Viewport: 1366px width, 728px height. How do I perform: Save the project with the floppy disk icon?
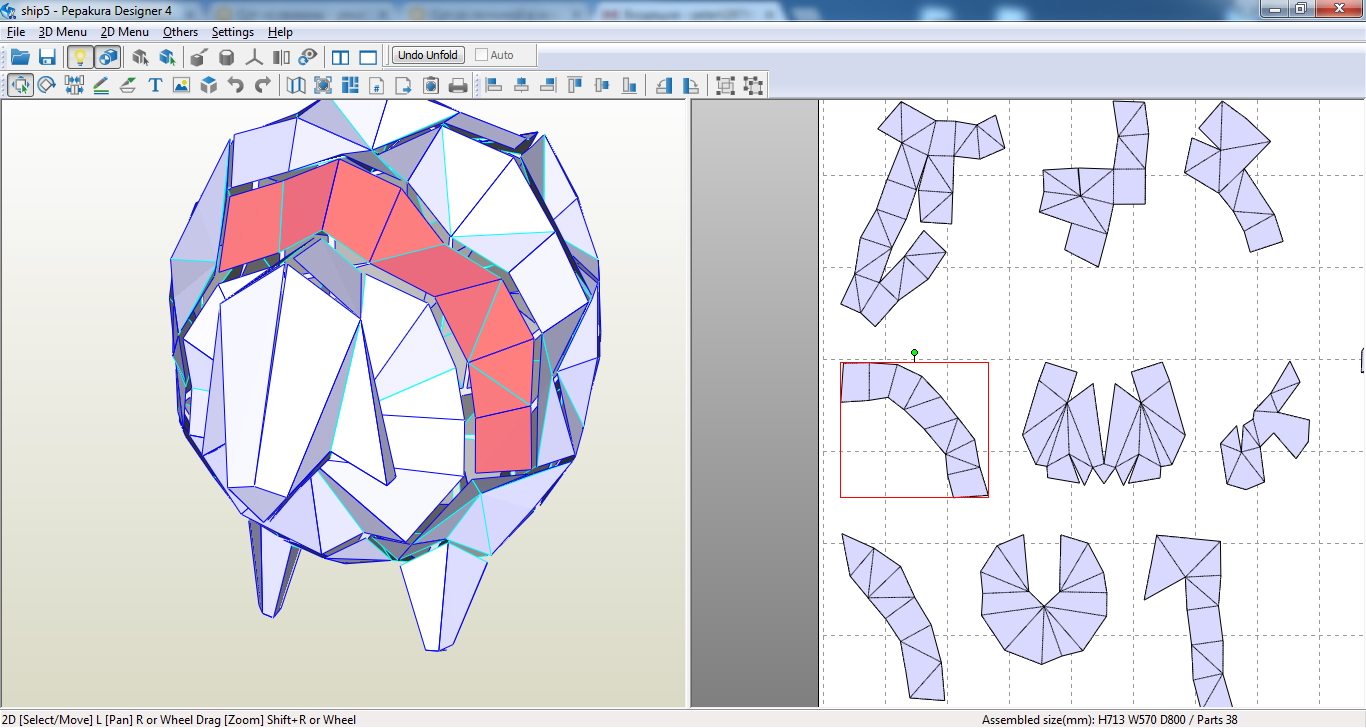tap(47, 56)
